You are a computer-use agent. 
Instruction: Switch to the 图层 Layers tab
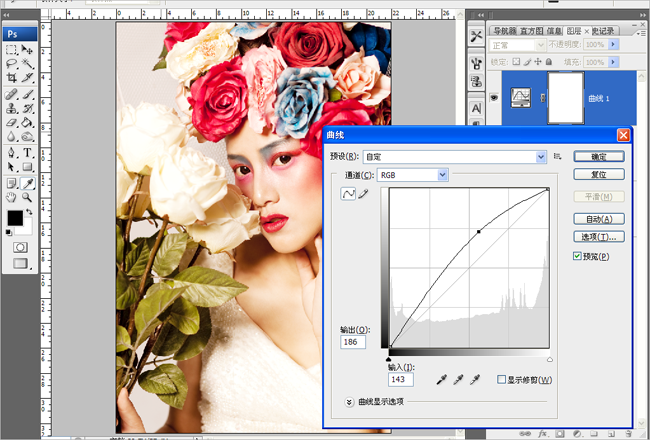point(574,31)
